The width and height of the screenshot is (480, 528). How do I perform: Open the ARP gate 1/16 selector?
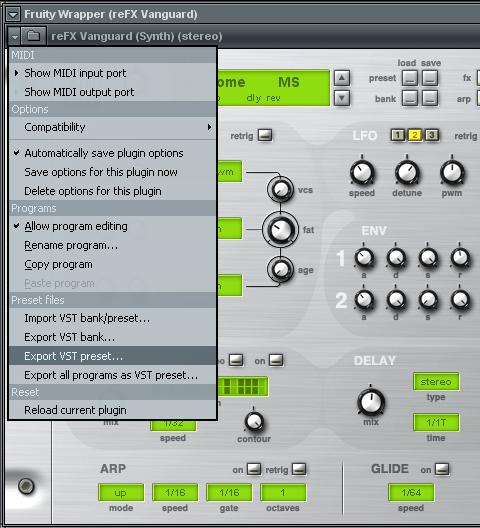(229, 492)
